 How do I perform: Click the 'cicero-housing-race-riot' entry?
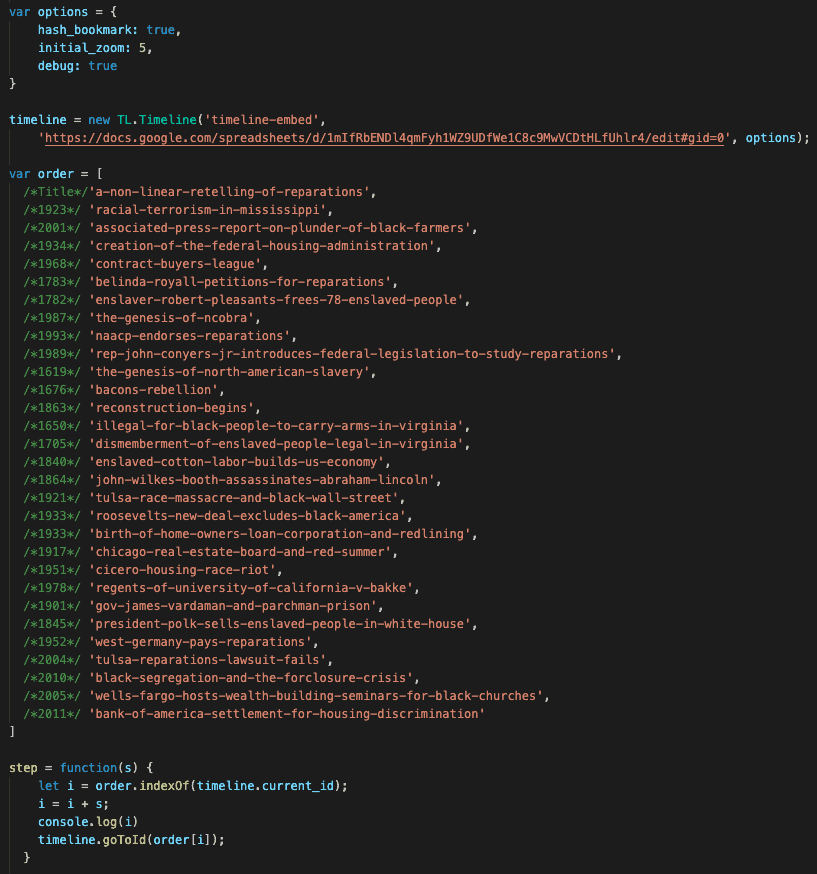(x=187, y=570)
